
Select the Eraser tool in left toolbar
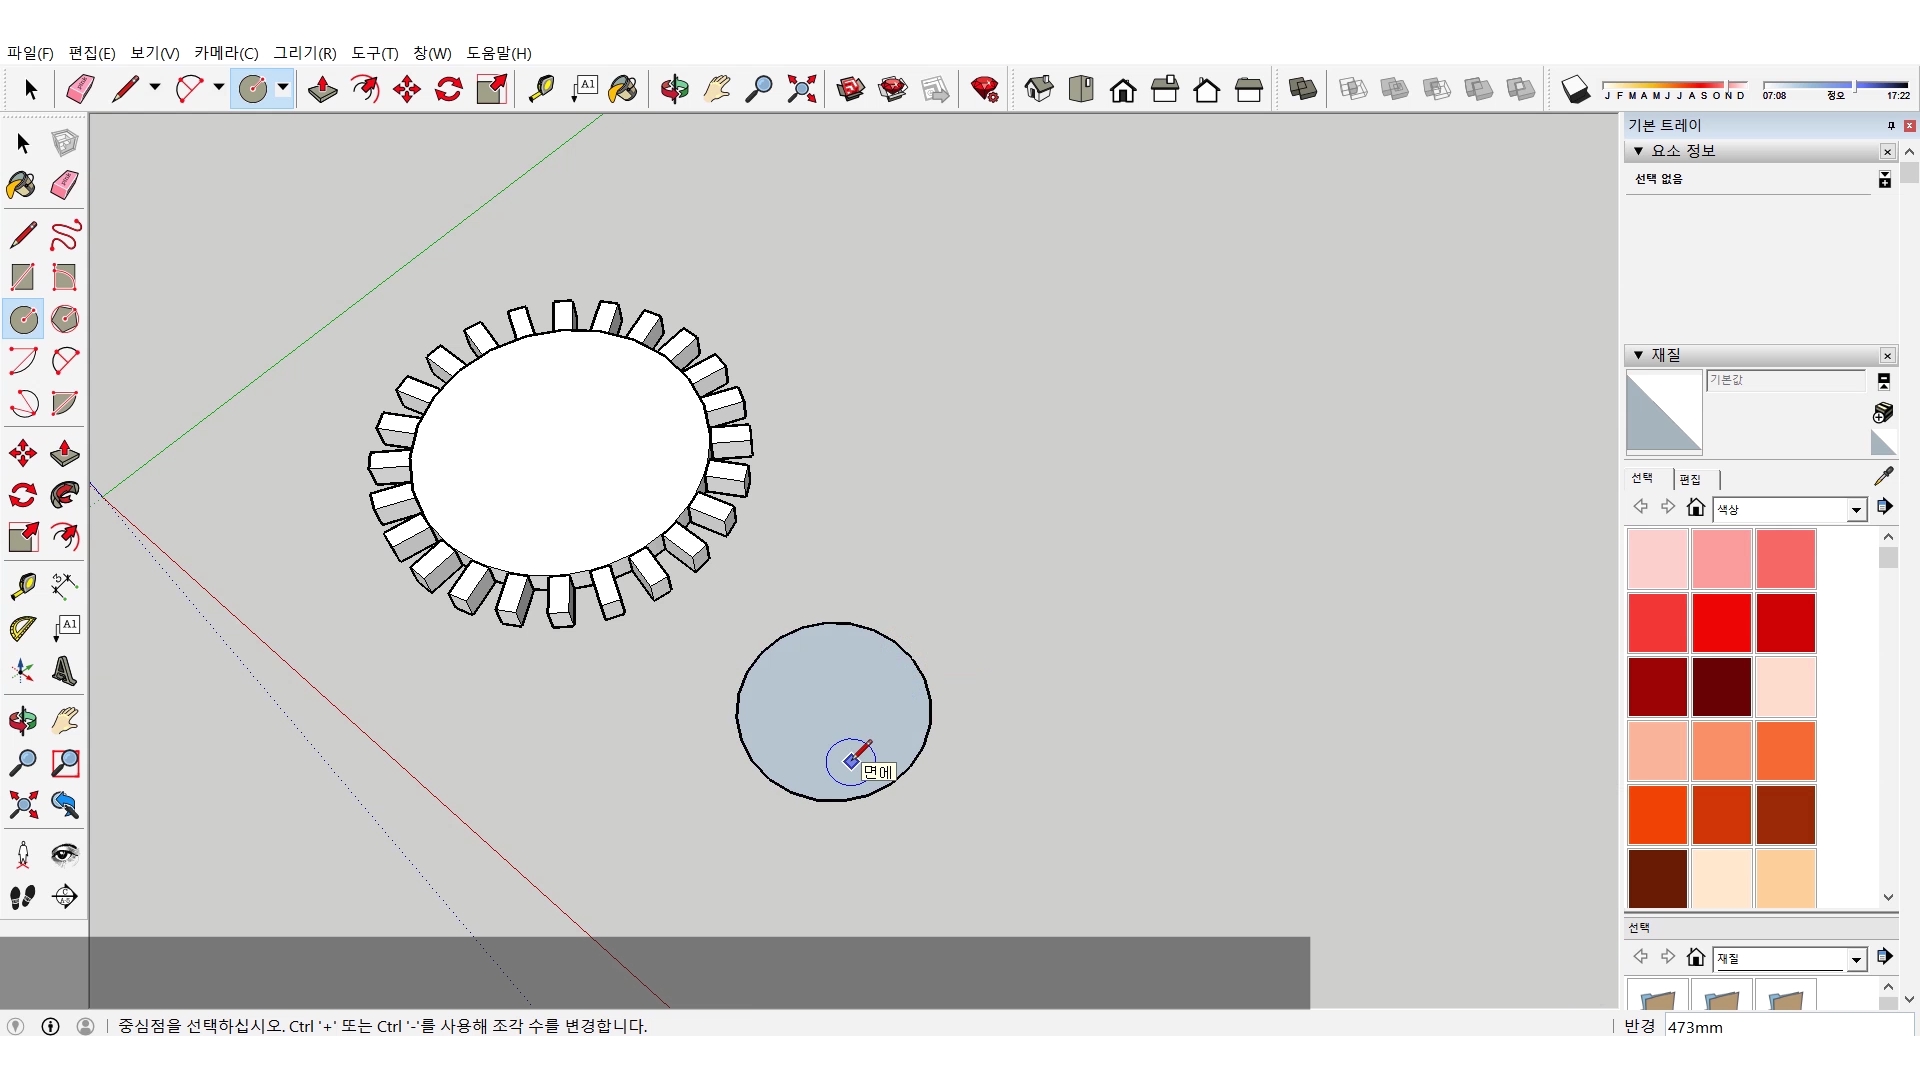click(64, 185)
